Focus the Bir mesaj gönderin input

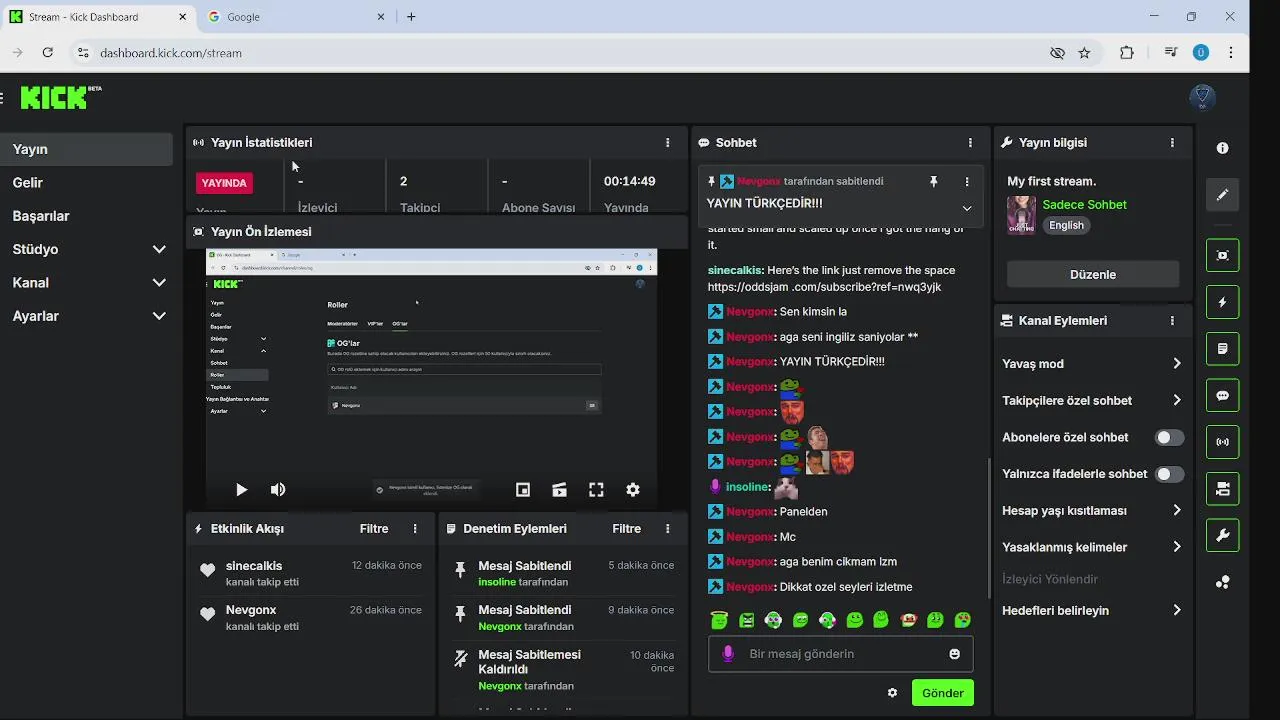(x=840, y=654)
